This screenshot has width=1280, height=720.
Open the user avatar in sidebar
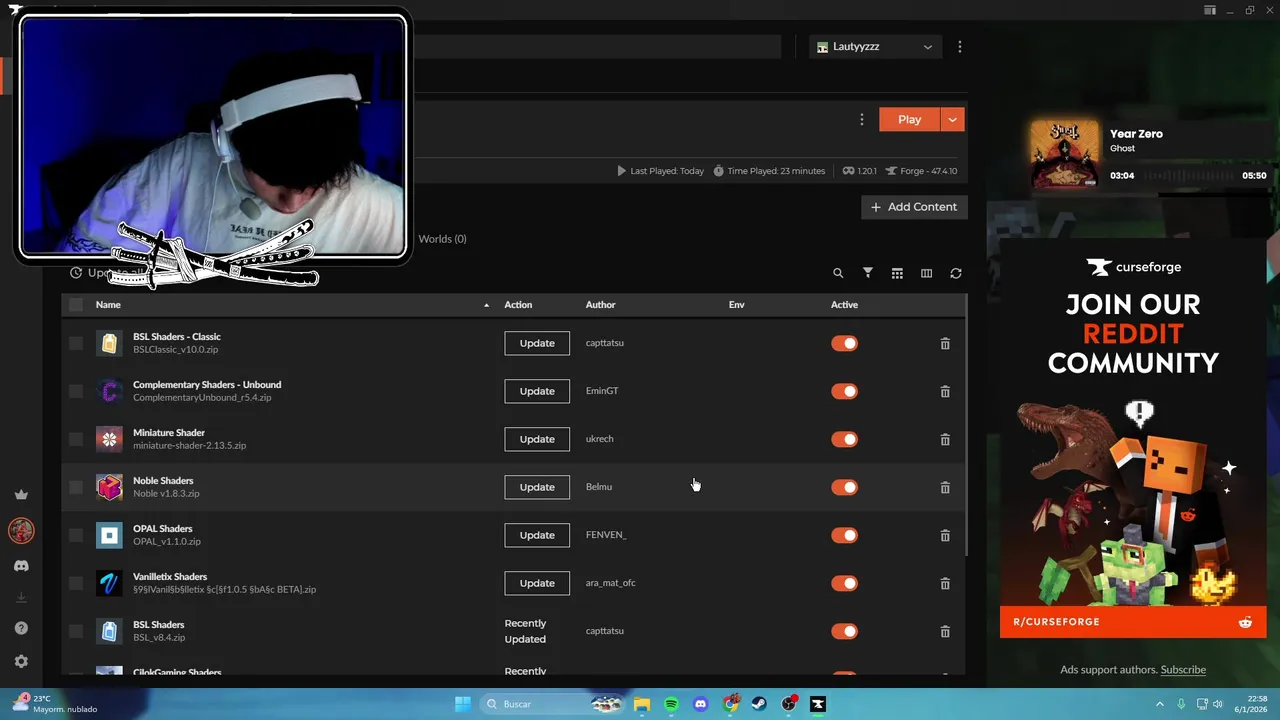click(21, 530)
